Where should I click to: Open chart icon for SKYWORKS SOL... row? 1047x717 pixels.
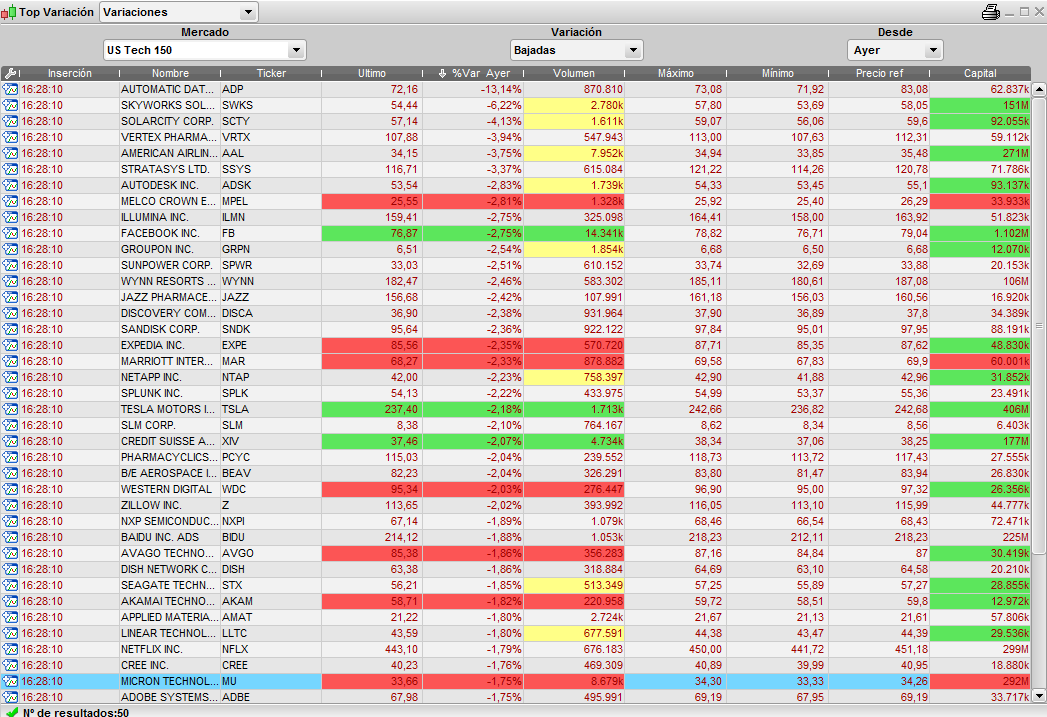tap(10, 105)
